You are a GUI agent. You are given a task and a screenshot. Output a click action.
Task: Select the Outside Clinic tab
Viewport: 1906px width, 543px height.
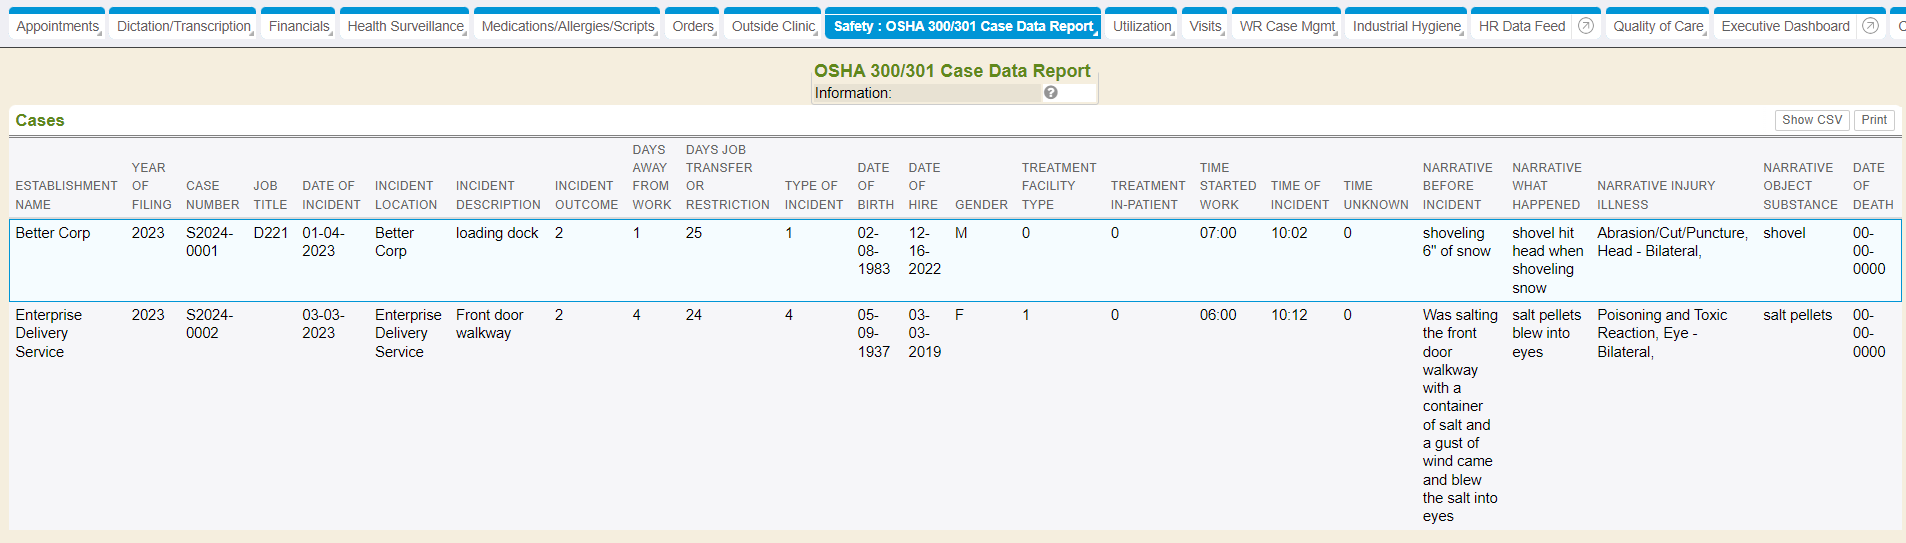772,26
